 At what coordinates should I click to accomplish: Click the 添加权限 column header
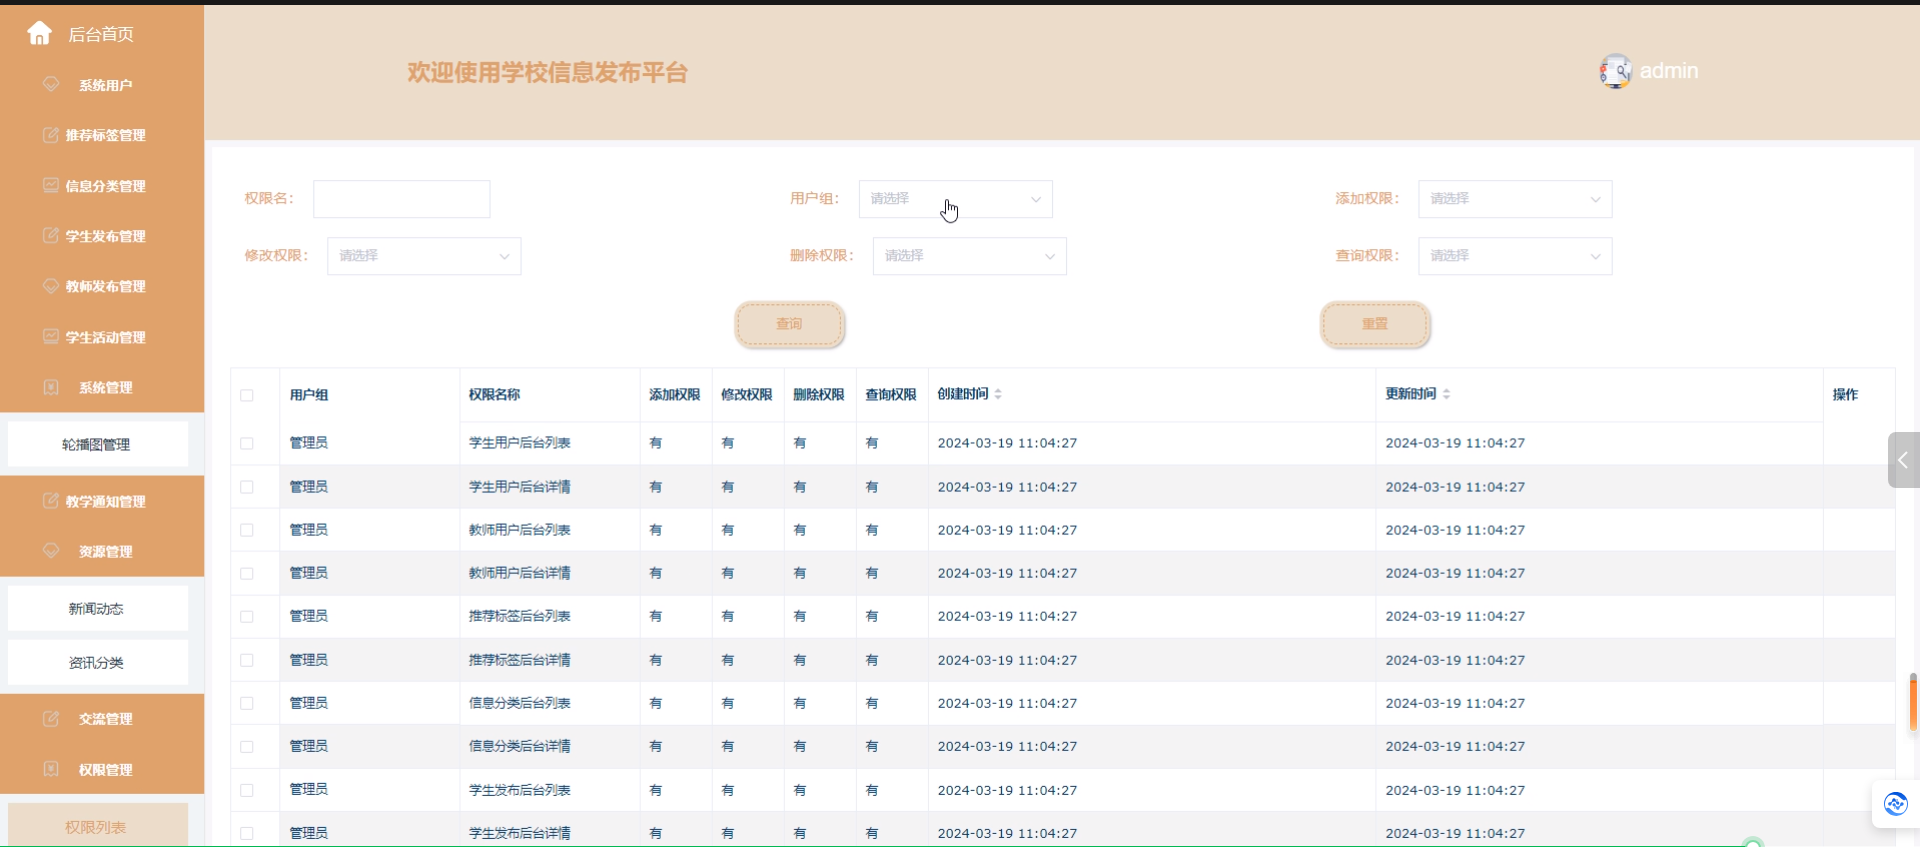675,395
